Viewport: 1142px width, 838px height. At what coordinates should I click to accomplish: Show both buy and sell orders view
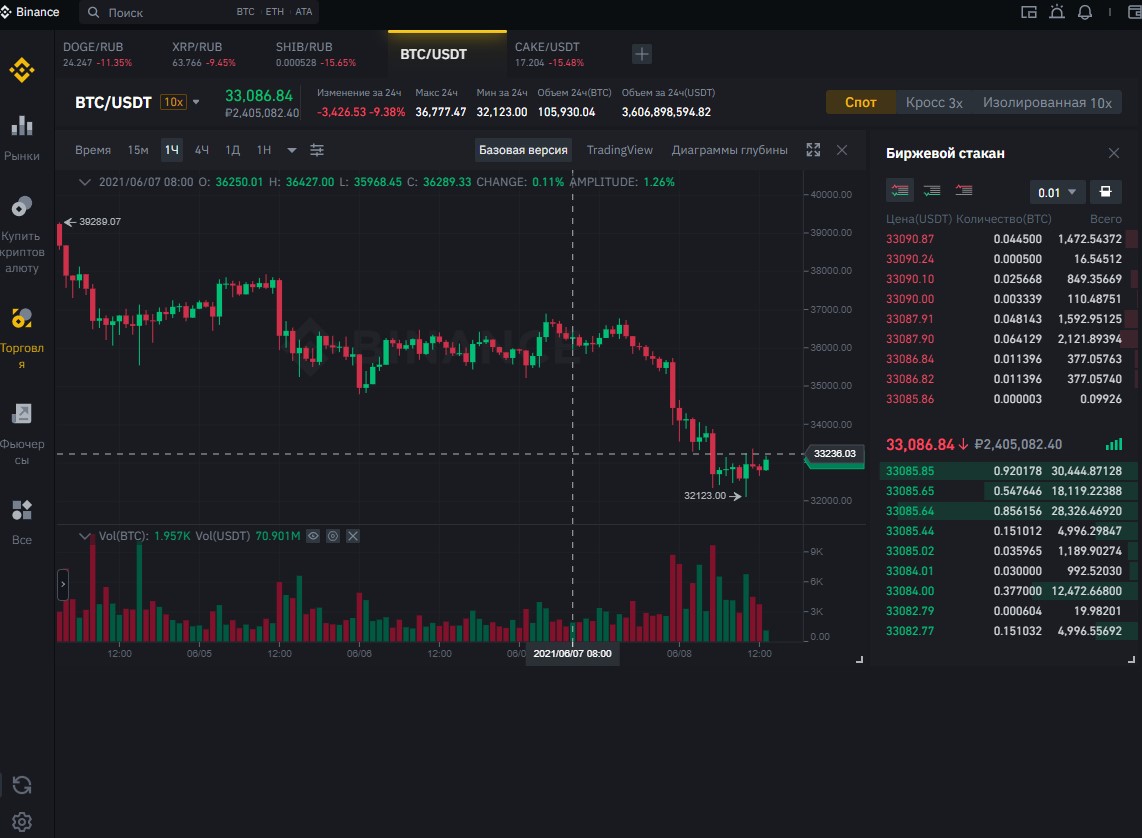(x=900, y=191)
